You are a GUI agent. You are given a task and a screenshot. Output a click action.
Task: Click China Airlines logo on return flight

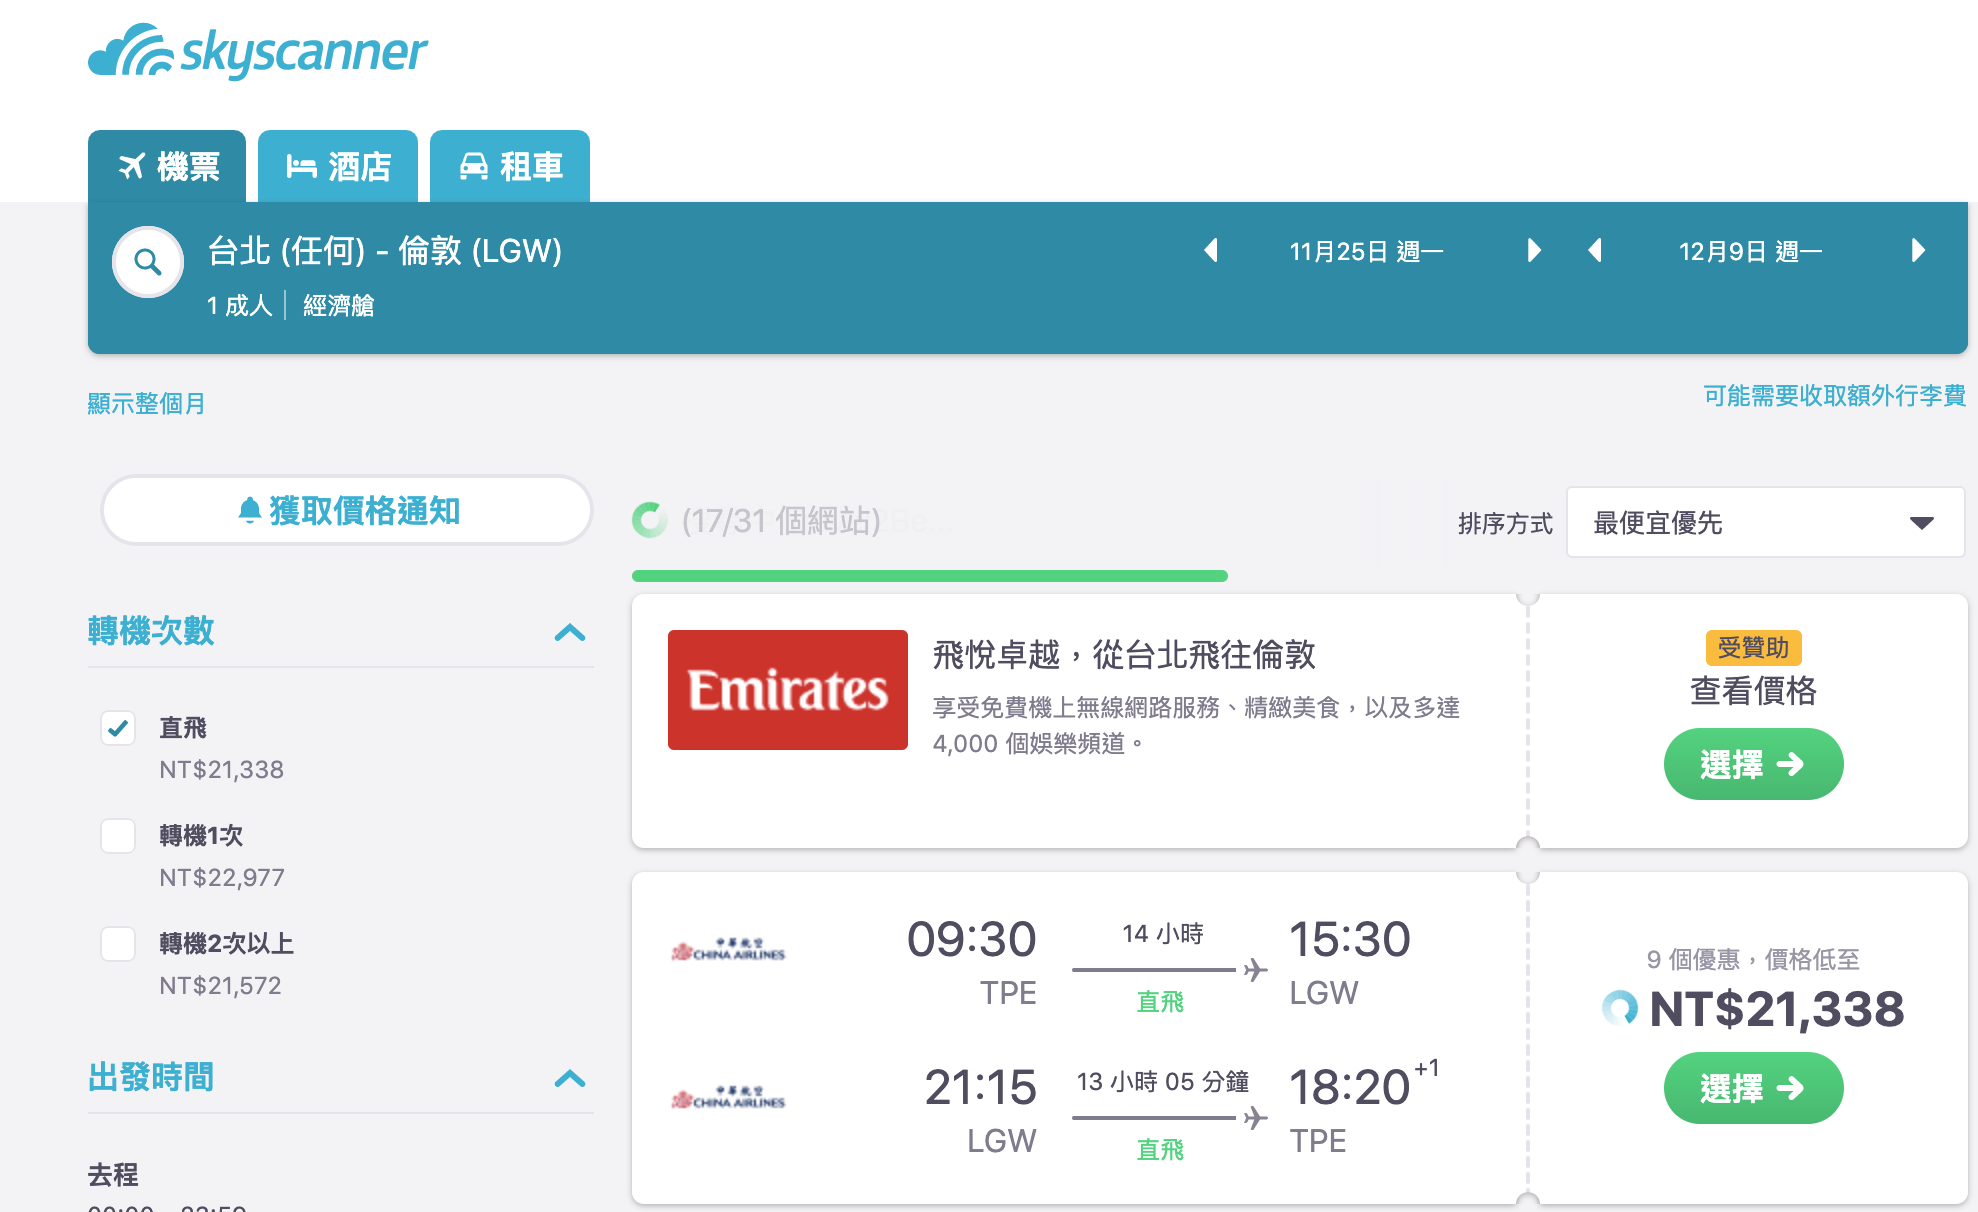(729, 1098)
